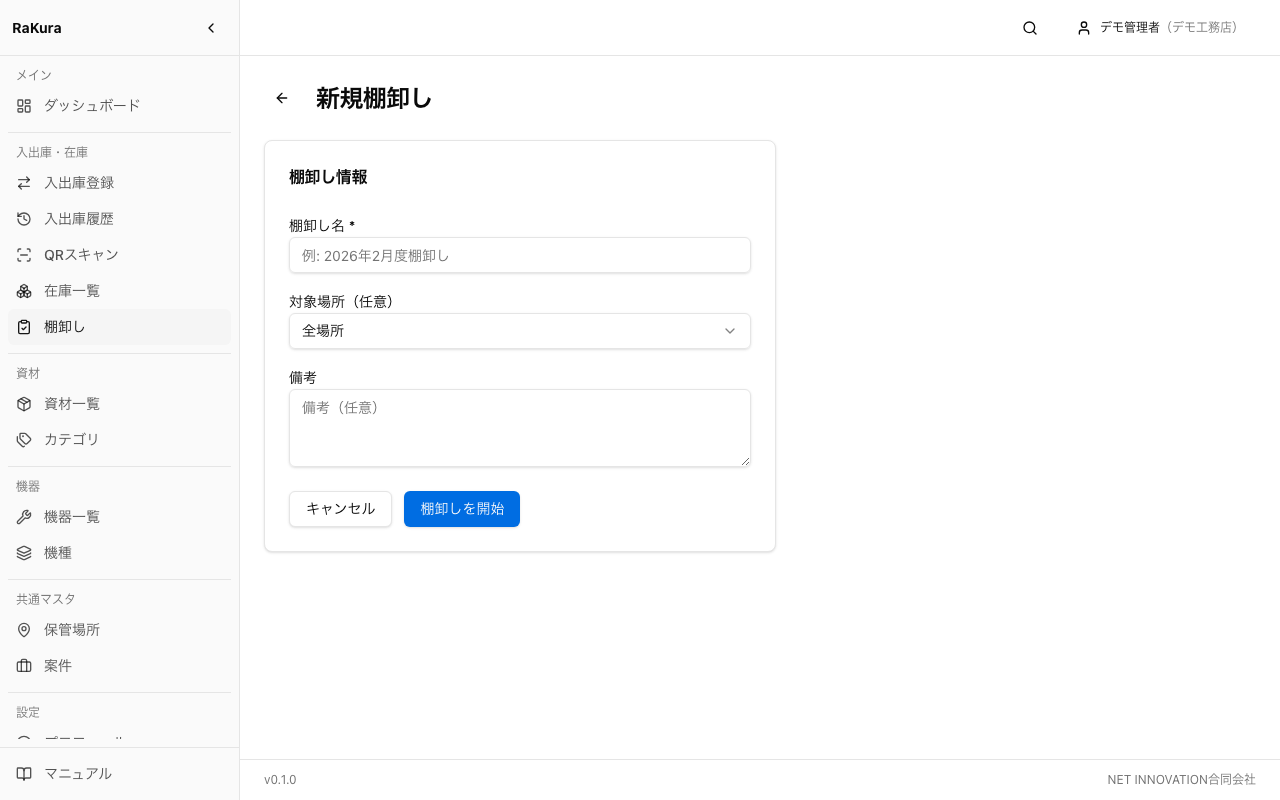Click the RaKura logo text

[37, 28]
